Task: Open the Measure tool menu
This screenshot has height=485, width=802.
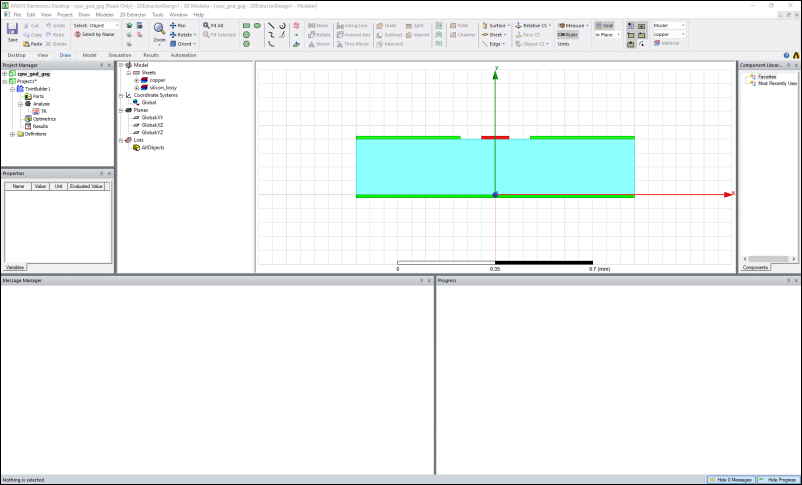Action: (573, 26)
